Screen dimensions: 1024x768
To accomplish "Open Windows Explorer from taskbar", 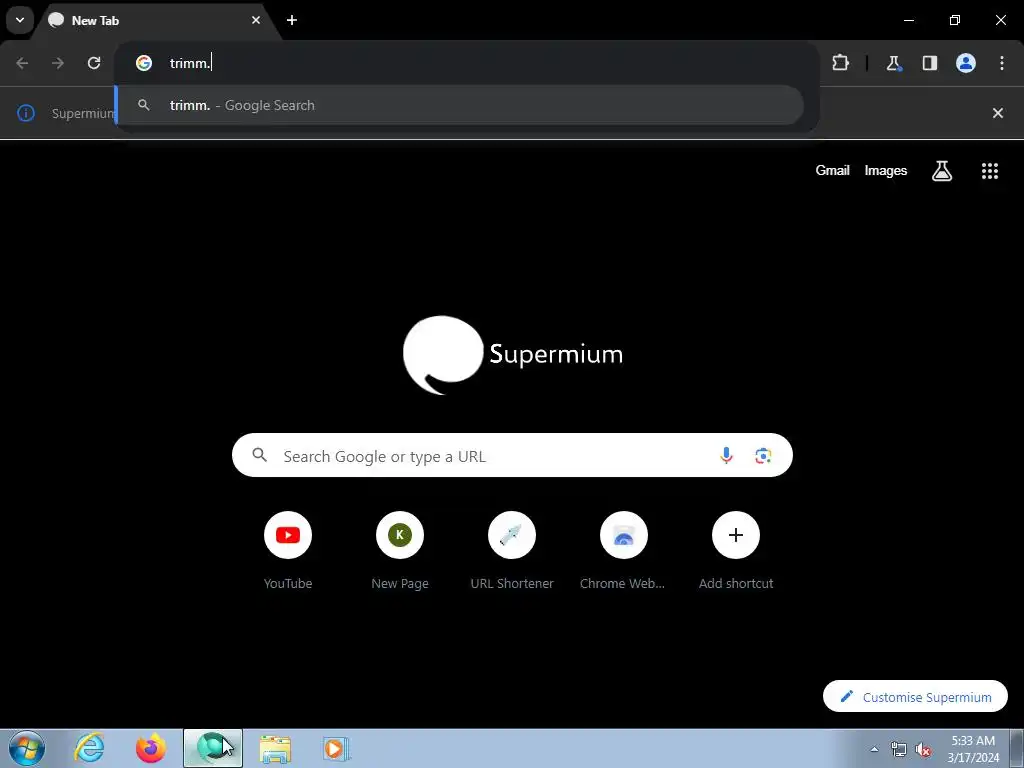I will tap(275, 748).
